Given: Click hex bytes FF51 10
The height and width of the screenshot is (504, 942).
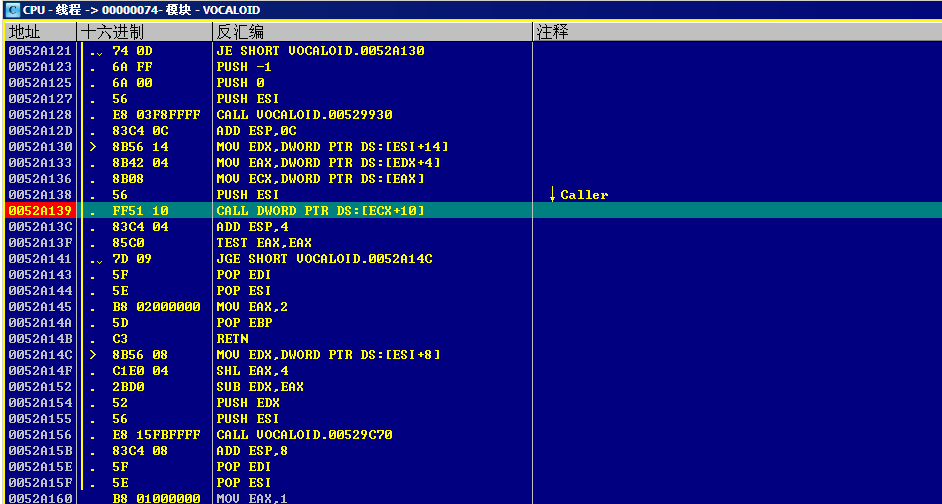Looking at the screenshot, I should [140, 211].
